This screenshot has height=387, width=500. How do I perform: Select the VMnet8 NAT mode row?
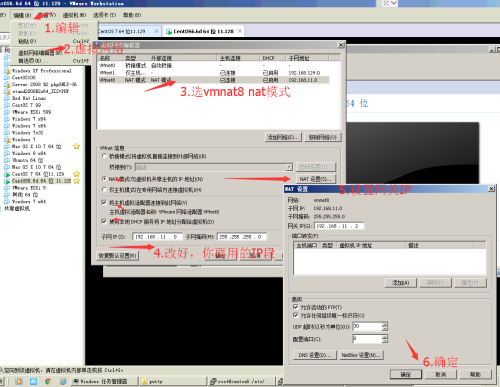[x=213, y=80]
